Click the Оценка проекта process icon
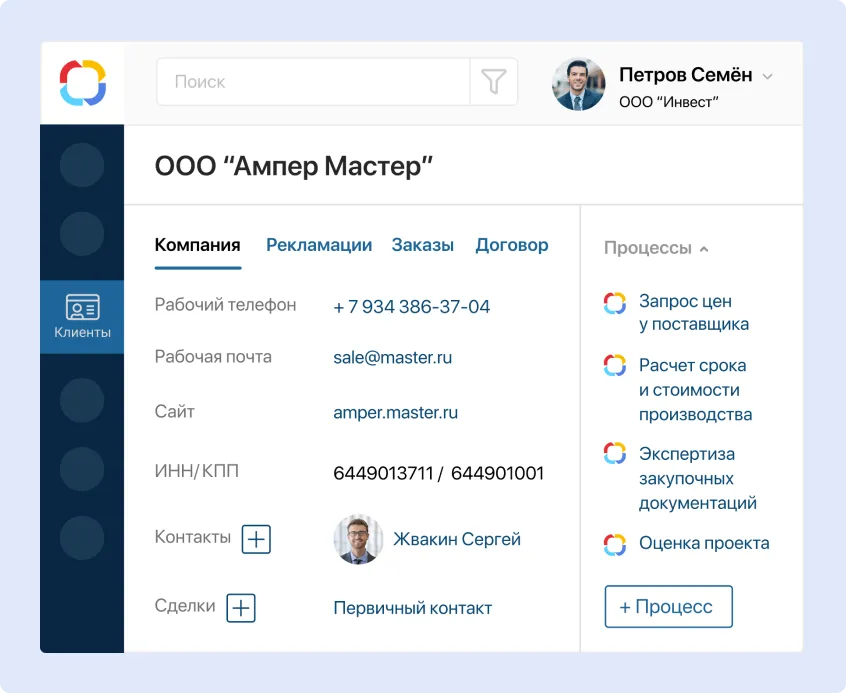The image size is (846, 693). (x=614, y=544)
